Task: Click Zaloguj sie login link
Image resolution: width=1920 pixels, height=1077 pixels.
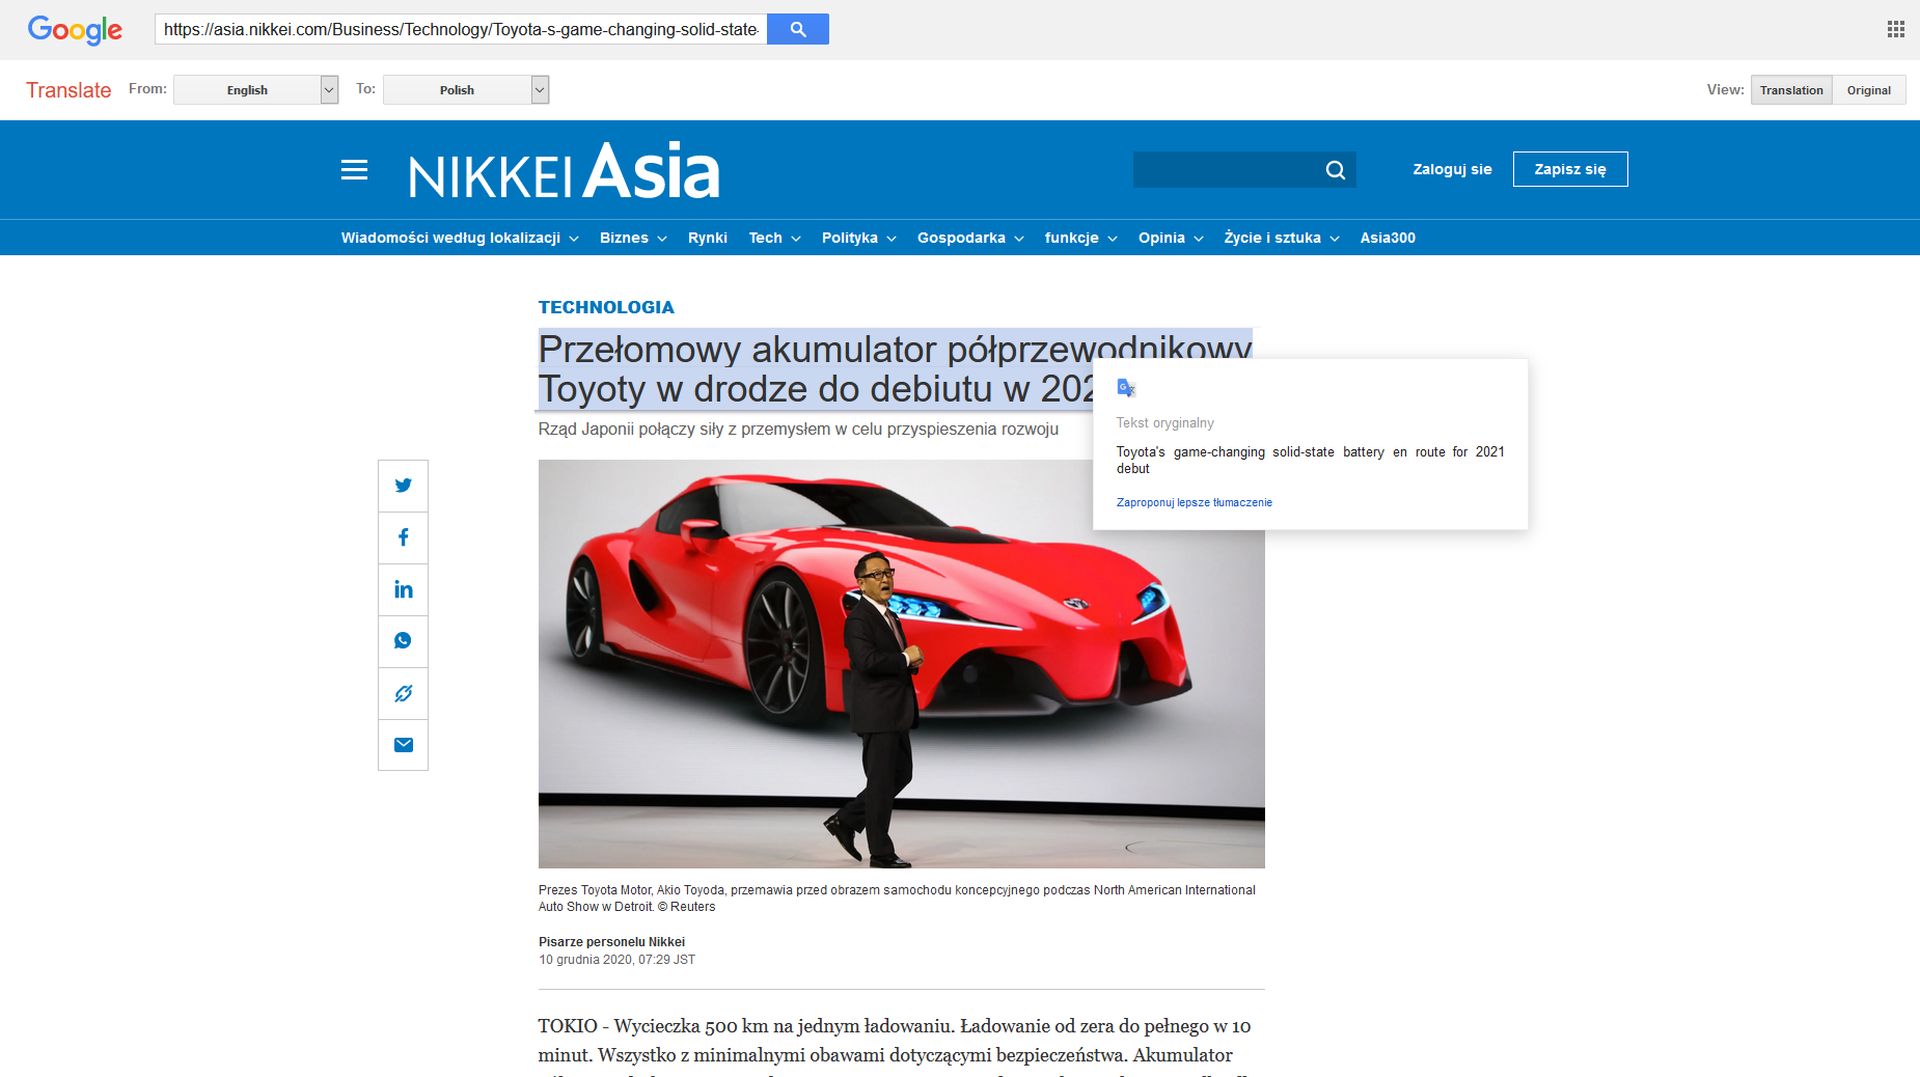Action: coord(1452,170)
